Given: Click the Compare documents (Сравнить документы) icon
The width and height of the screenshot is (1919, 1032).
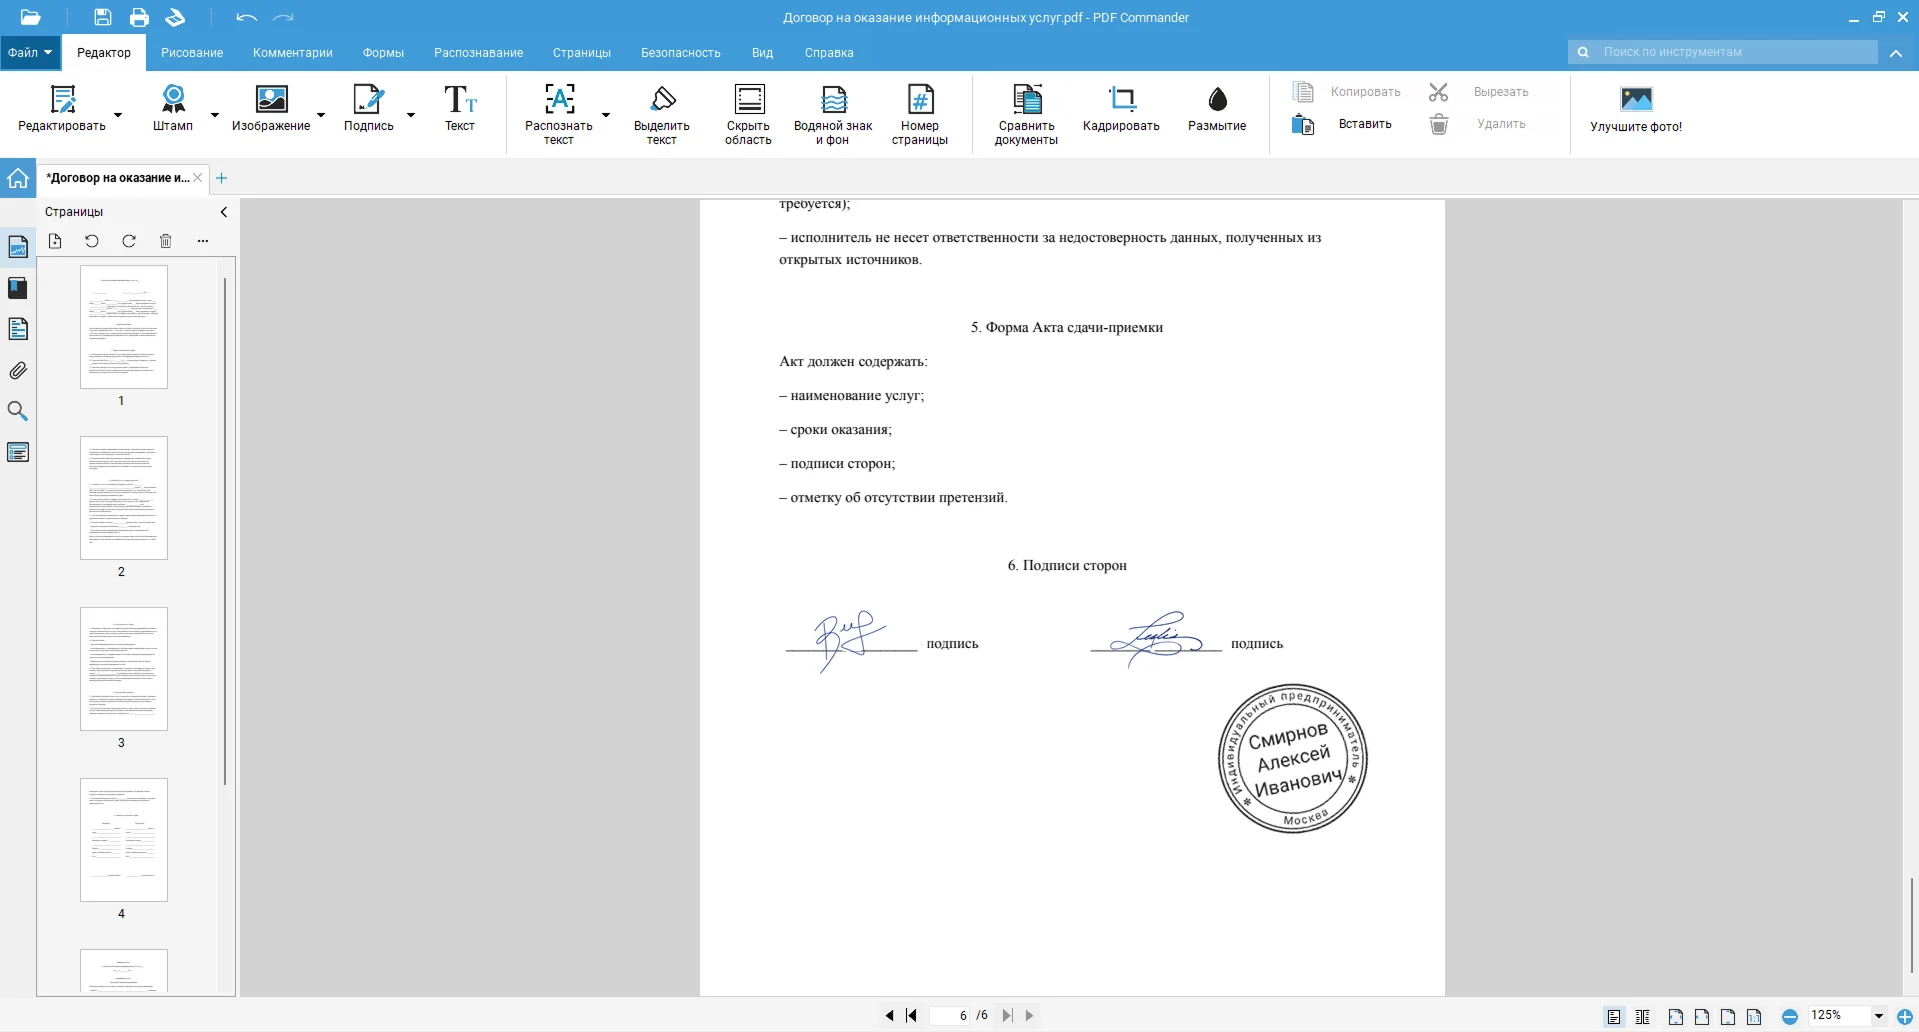Looking at the screenshot, I should [x=1026, y=100].
